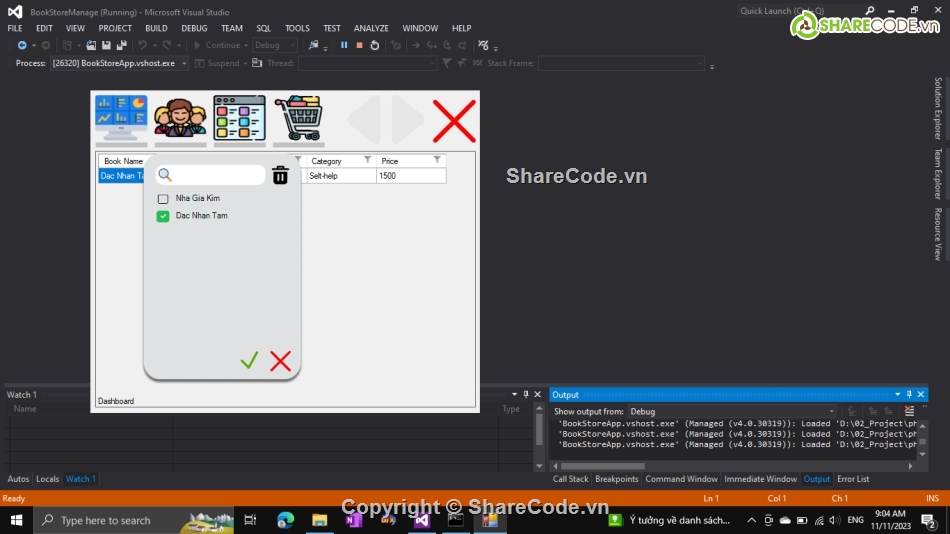
Task: Expand the Continue button dropdown arrow
Action: click(x=246, y=45)
